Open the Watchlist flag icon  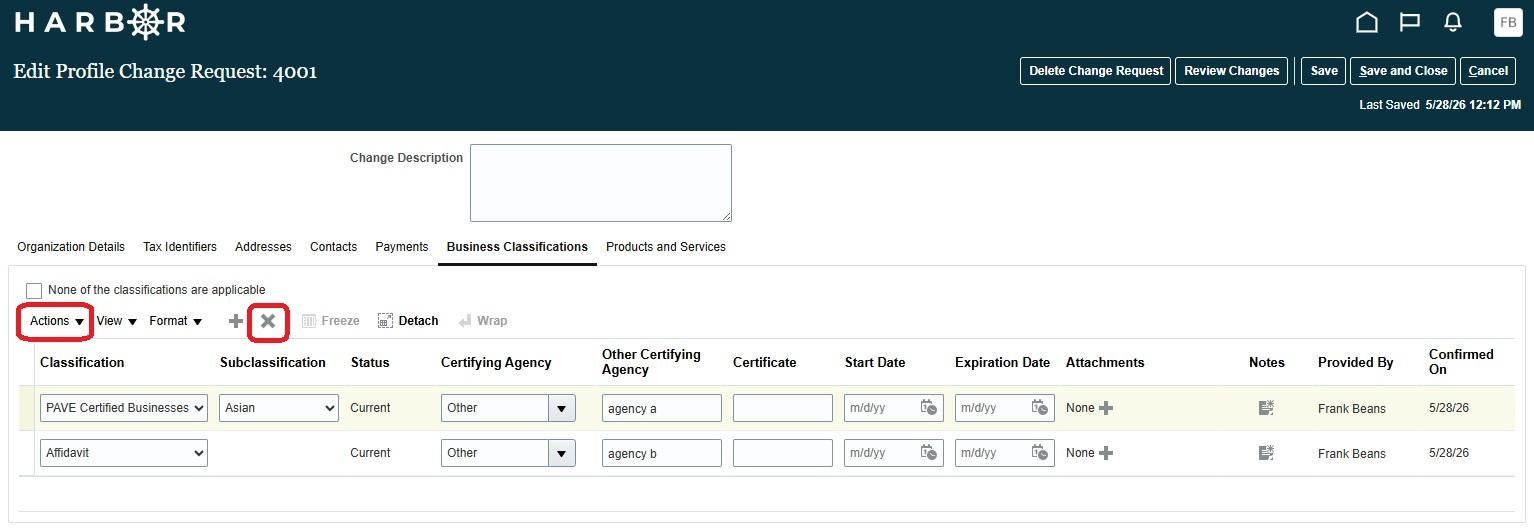1410,22
